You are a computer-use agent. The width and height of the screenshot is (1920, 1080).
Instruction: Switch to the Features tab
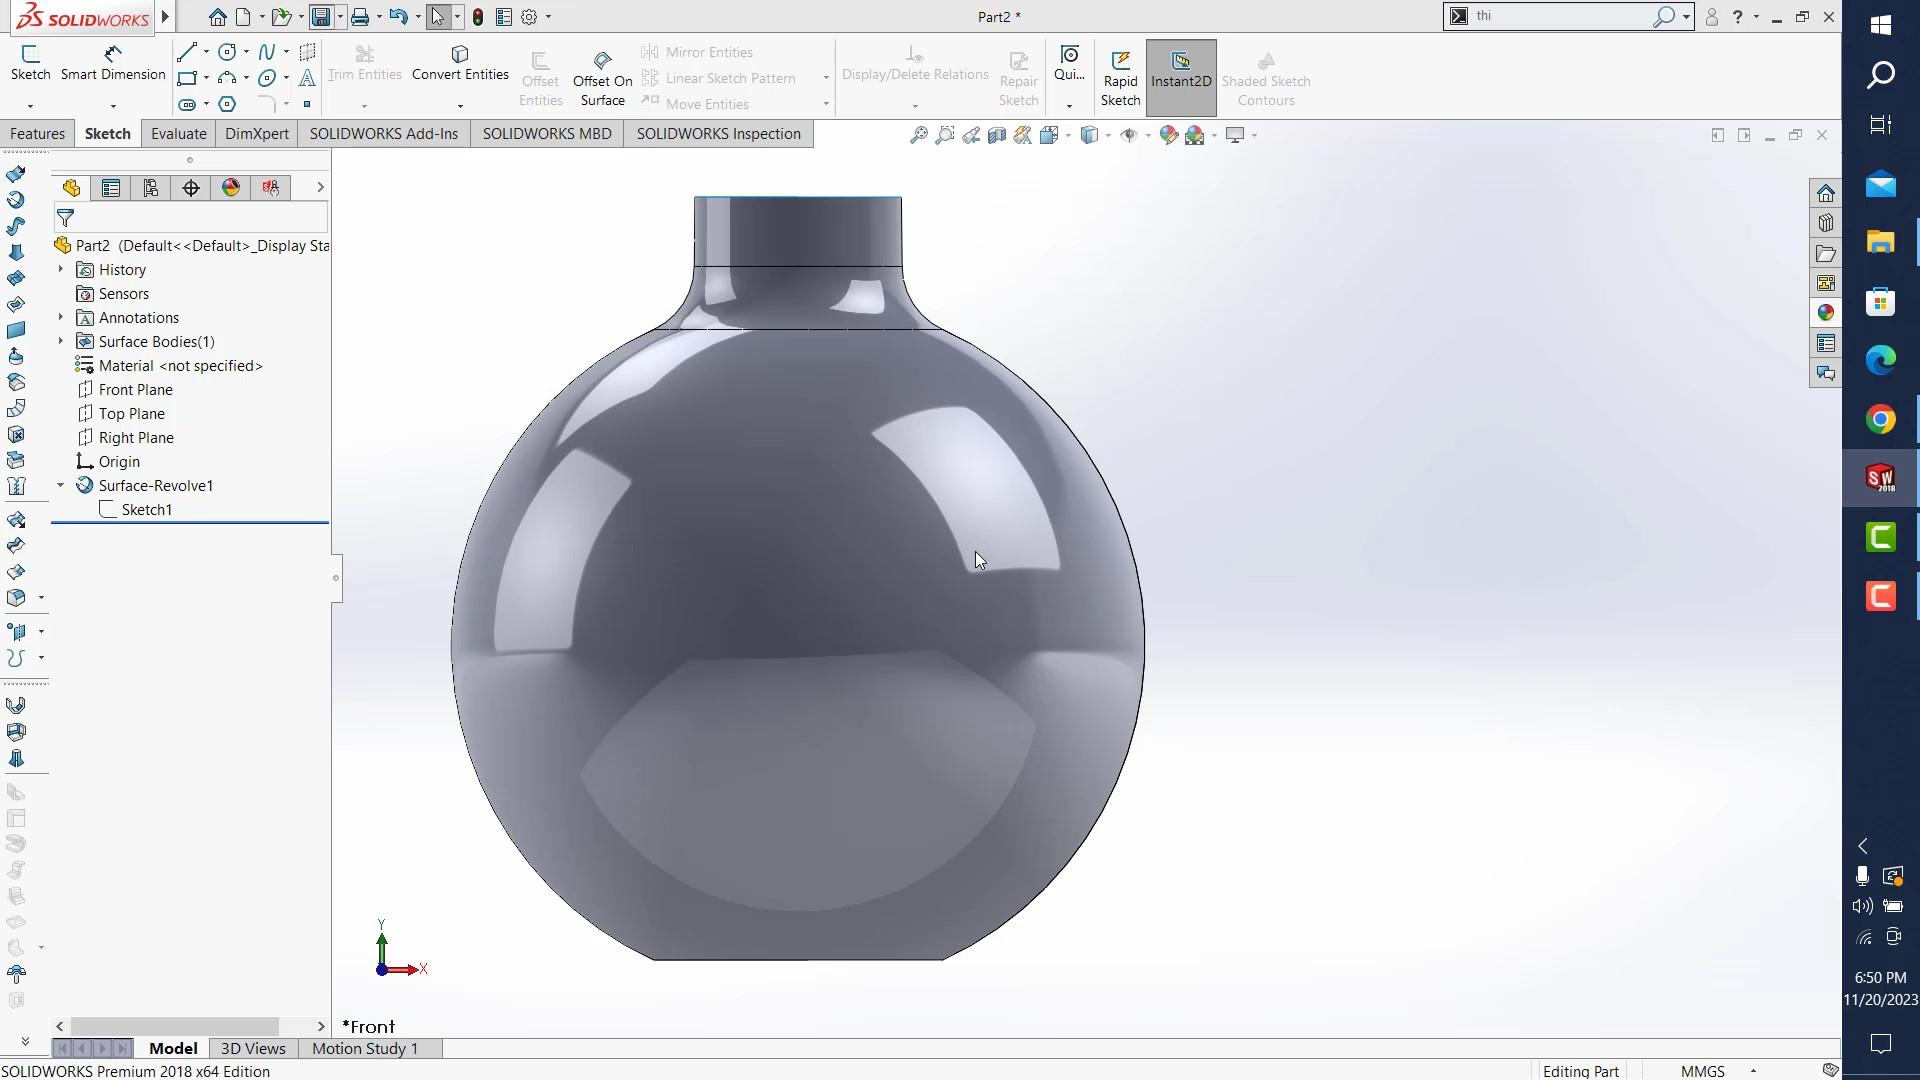click(x=37, y=134)
